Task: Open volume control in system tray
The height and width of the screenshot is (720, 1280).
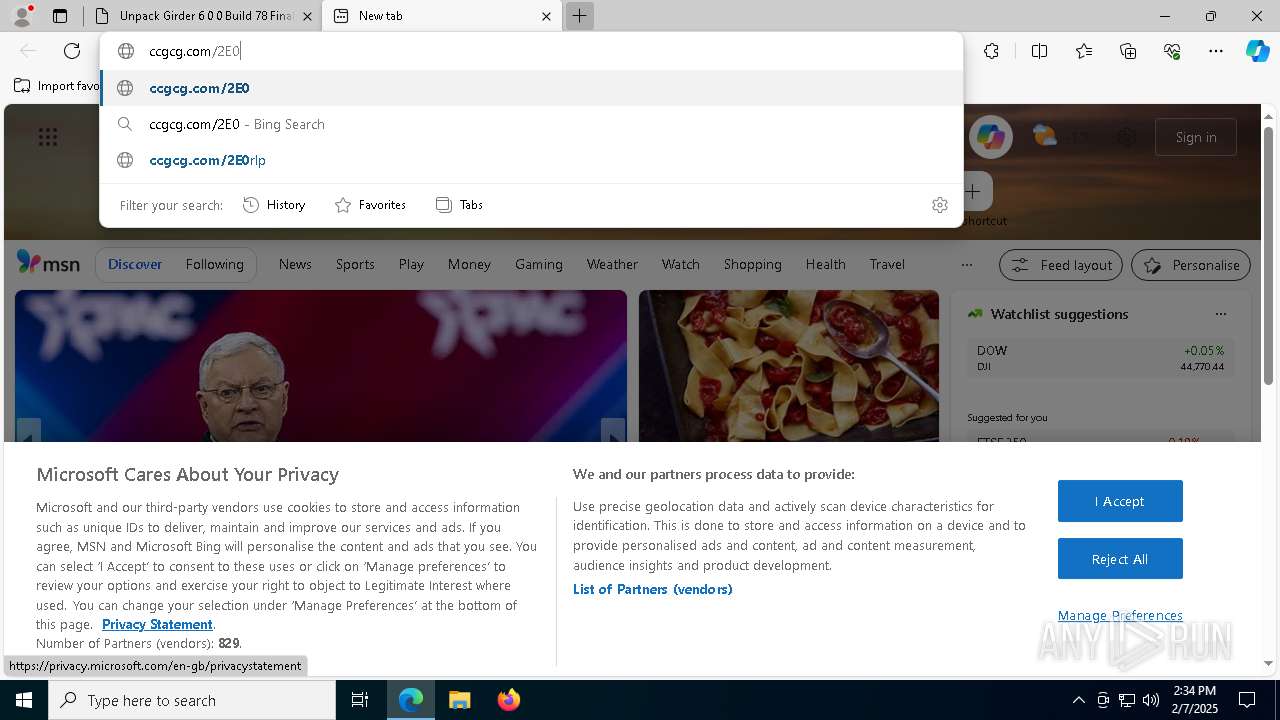Action: (1151, 700)
